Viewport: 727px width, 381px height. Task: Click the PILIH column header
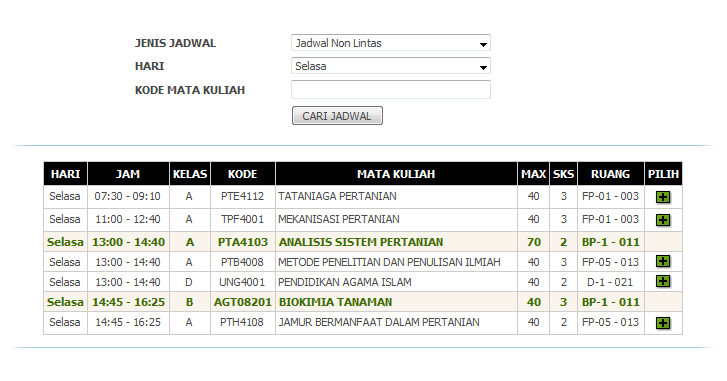663,174
